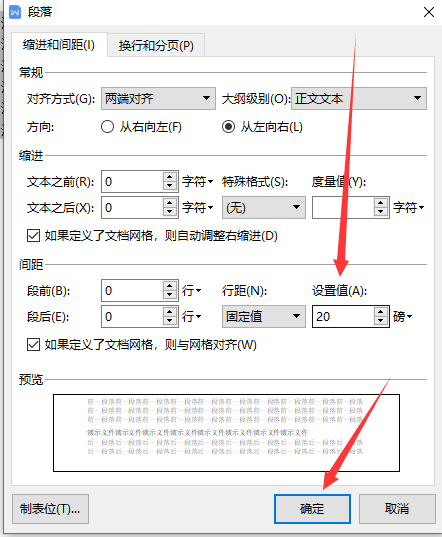
Task: Open the 字符 unit dropdown for 文本之前
Action: (197, 182)
